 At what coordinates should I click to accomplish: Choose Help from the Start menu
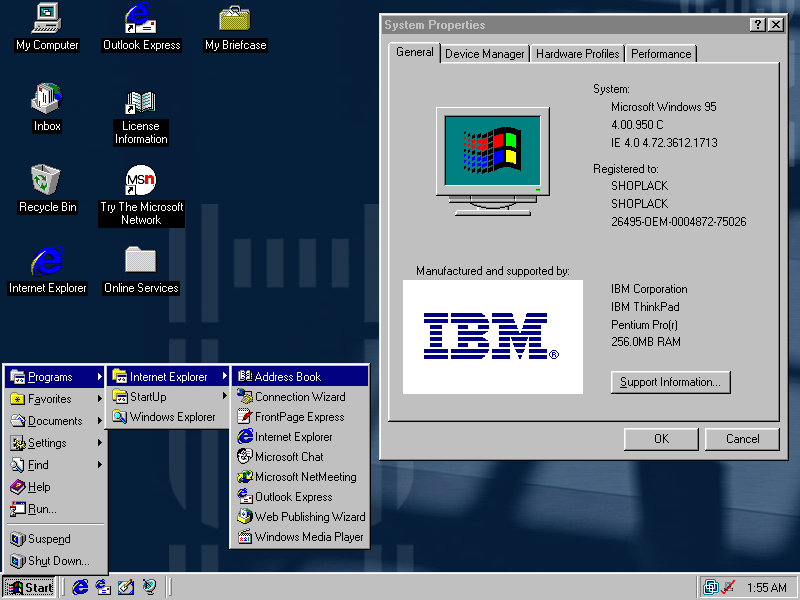tap(56, 487)
